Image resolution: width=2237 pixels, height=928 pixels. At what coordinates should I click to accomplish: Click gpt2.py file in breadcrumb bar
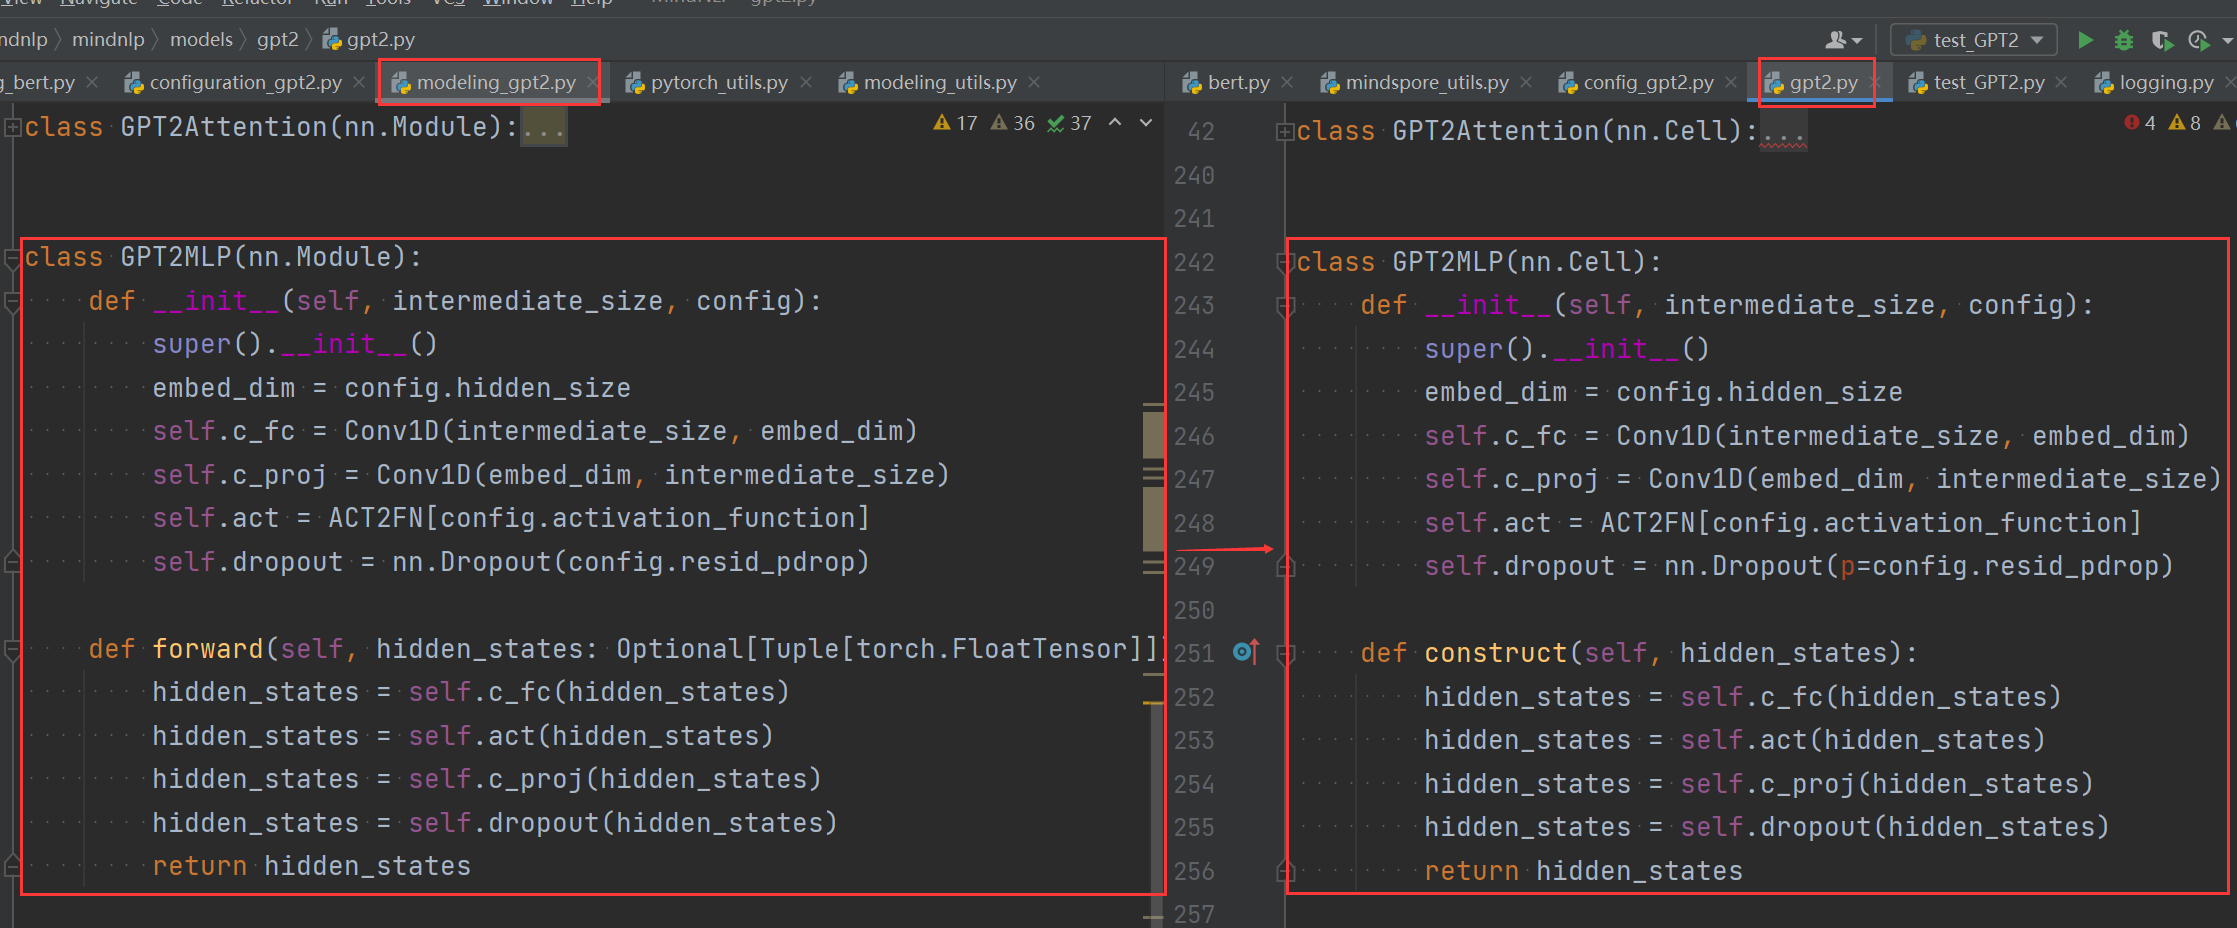pos(369,40)
